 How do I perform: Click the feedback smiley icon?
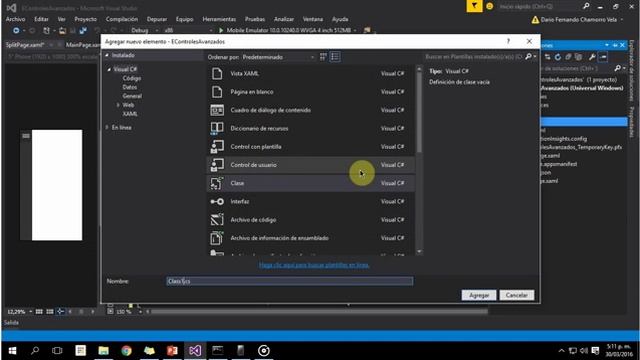(489, 6)
